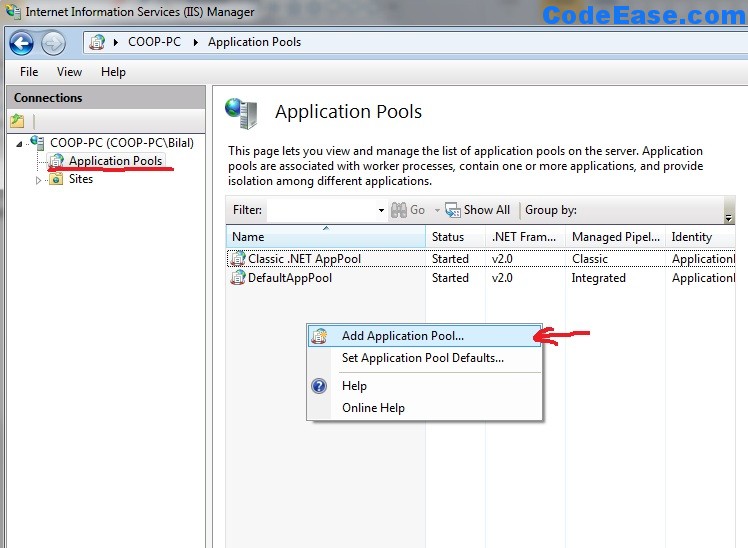Go back with the blue Back arrow
Viewport: 748px width, 548px height.
coord(21,43)
